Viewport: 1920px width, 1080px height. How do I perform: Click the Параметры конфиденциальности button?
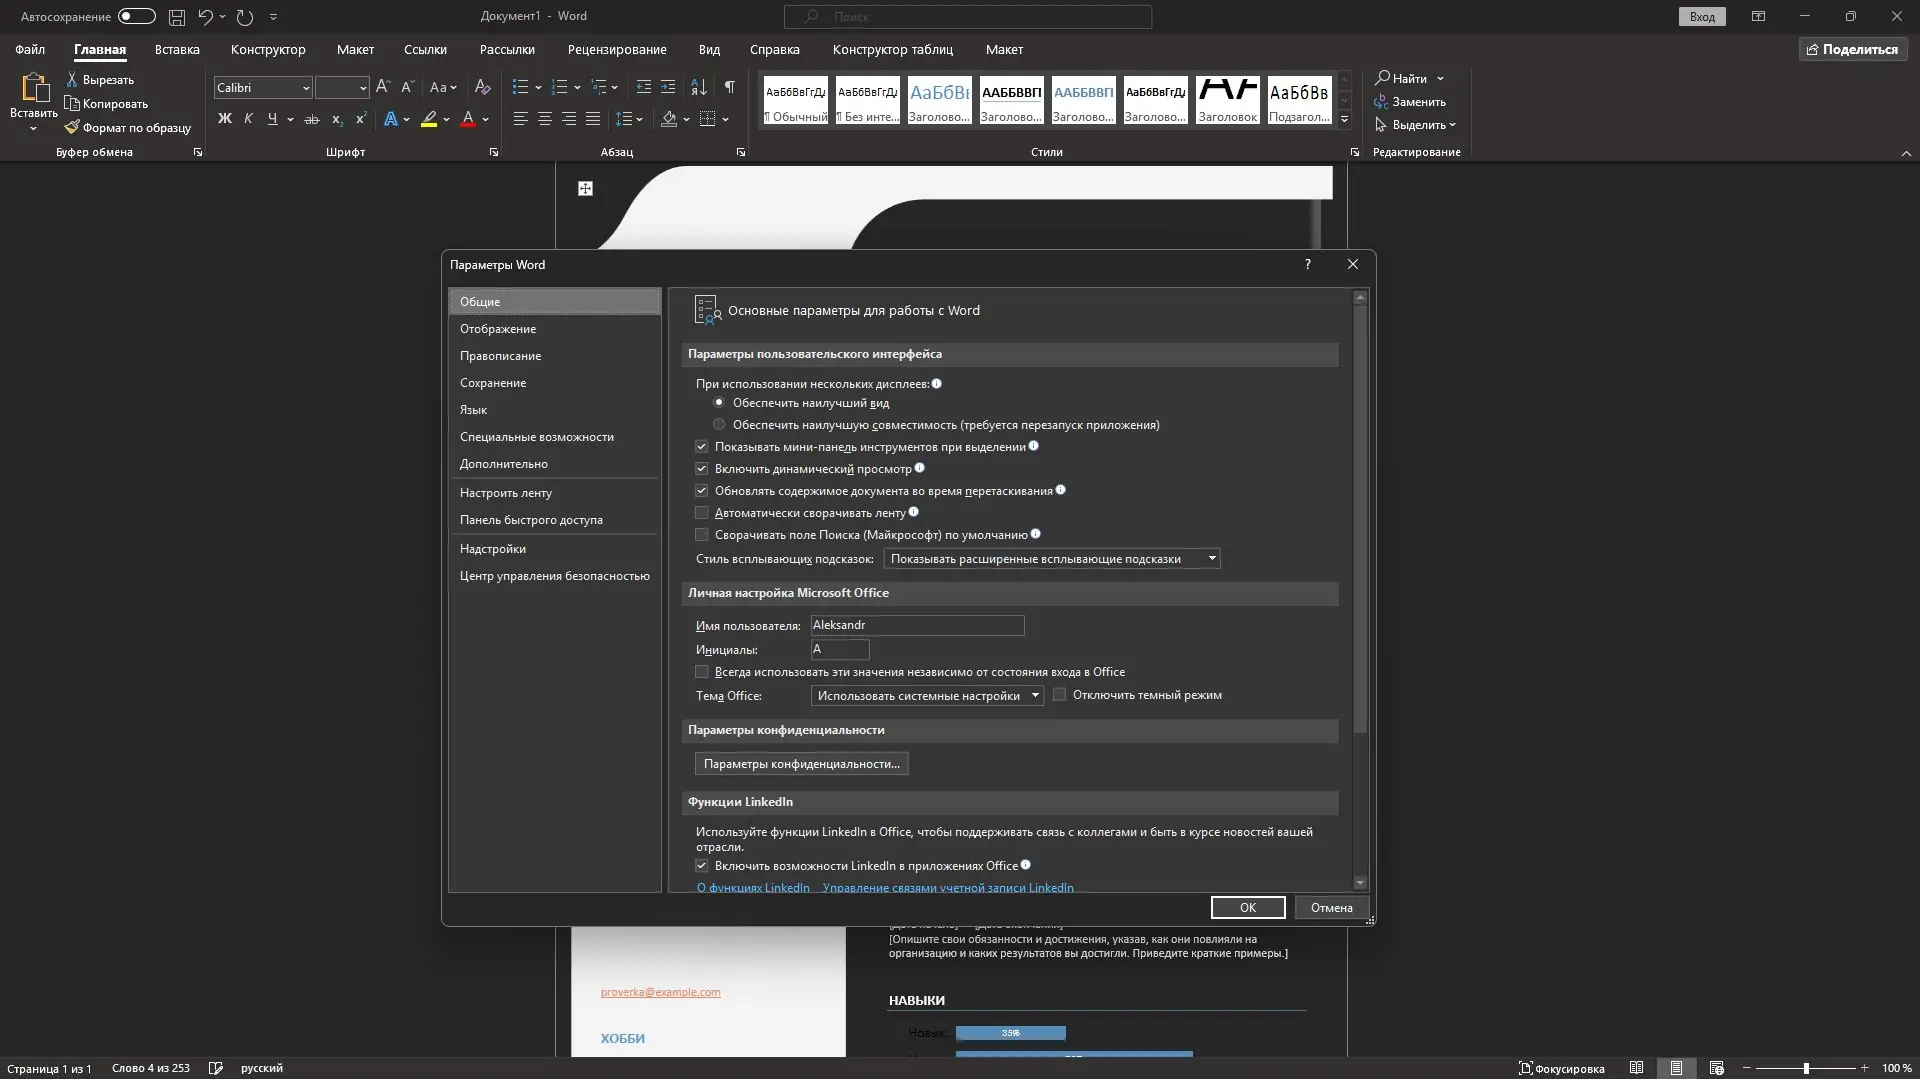801,764
